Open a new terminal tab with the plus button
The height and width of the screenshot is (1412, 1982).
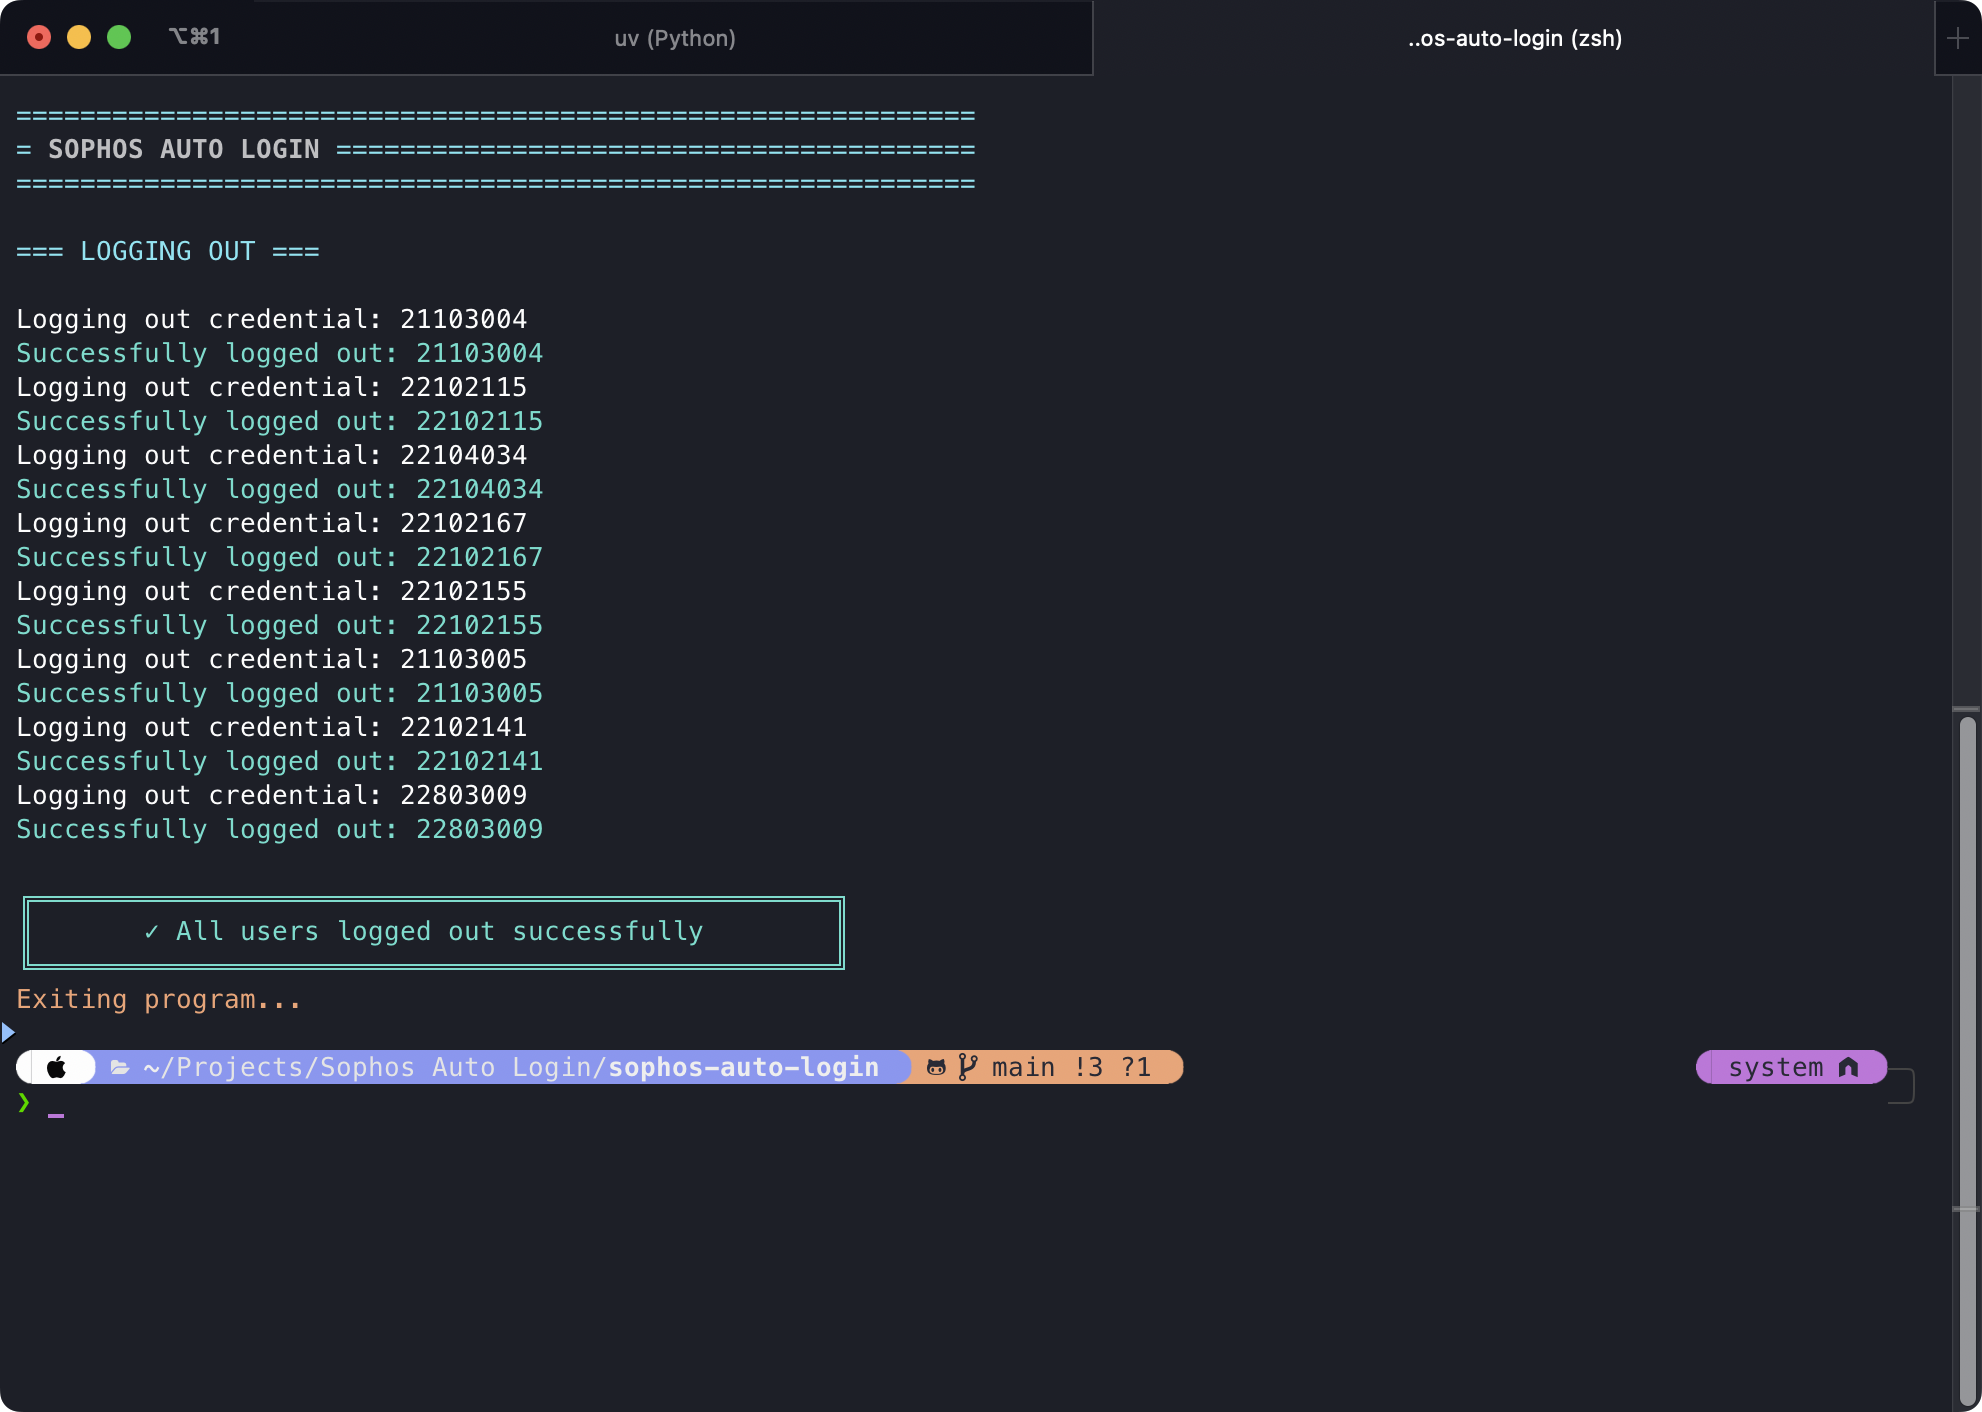pos(1956,37)
